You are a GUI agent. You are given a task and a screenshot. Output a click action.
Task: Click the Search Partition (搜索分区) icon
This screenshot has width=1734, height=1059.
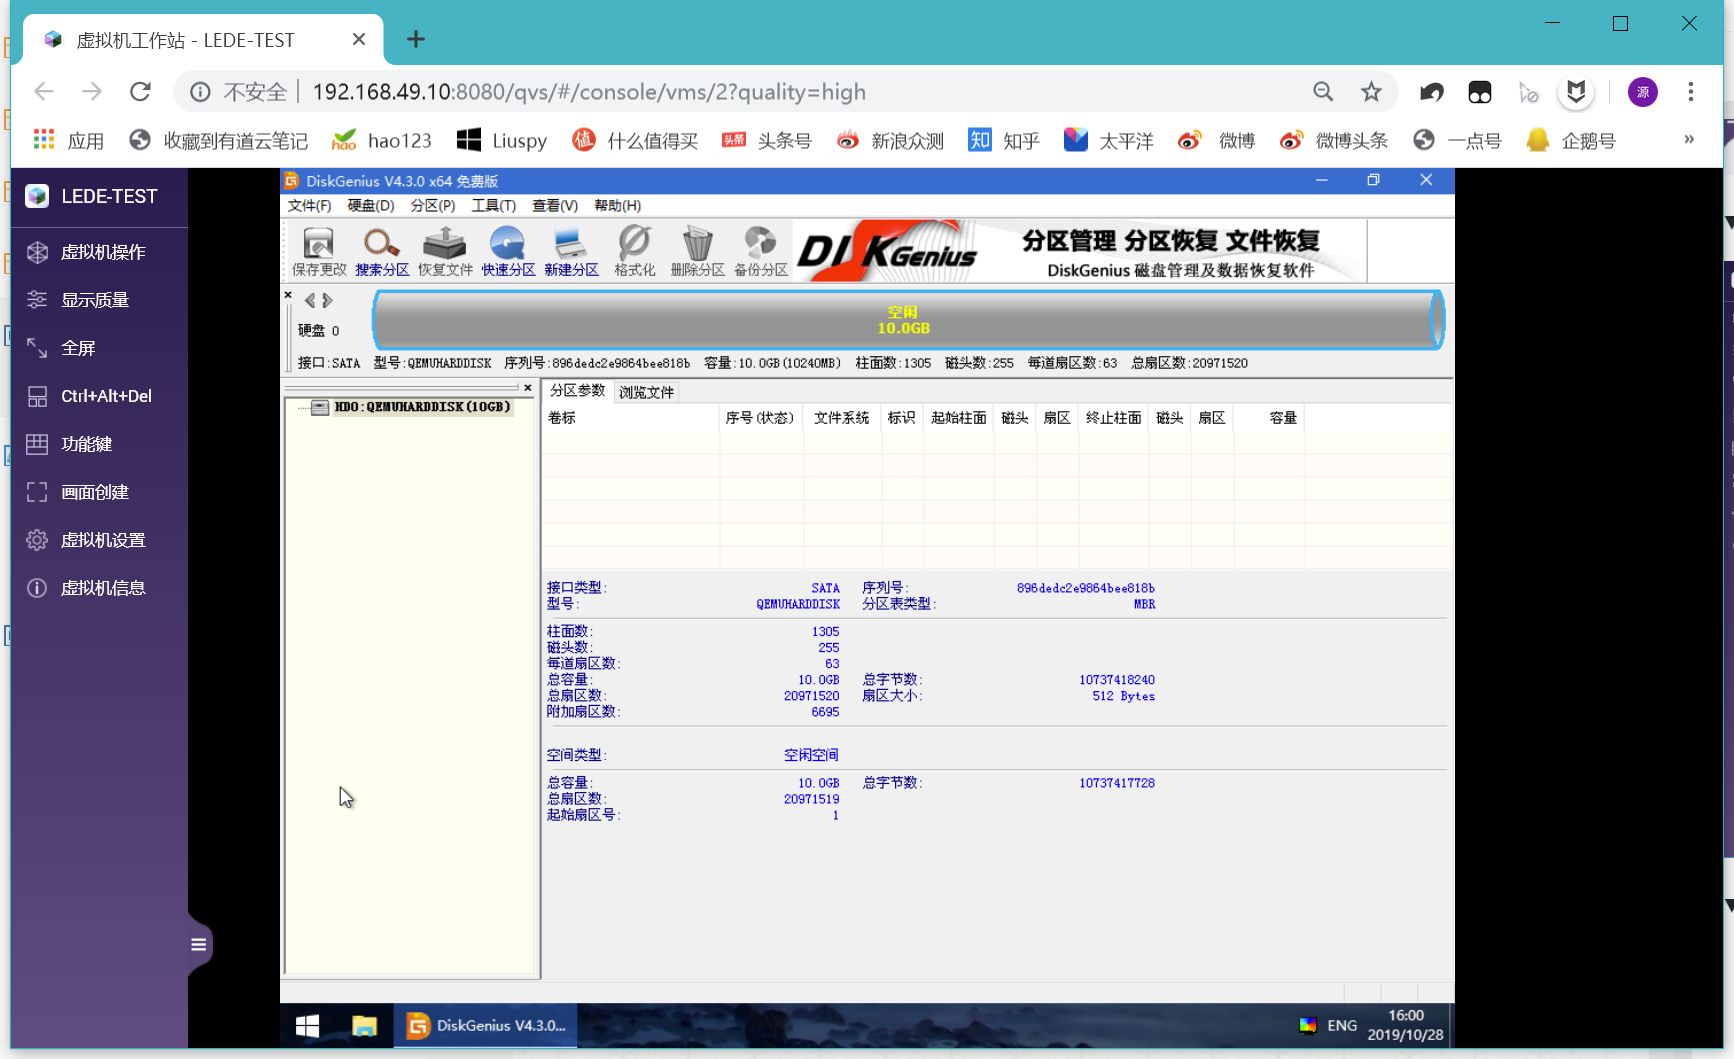pos(382,251)
